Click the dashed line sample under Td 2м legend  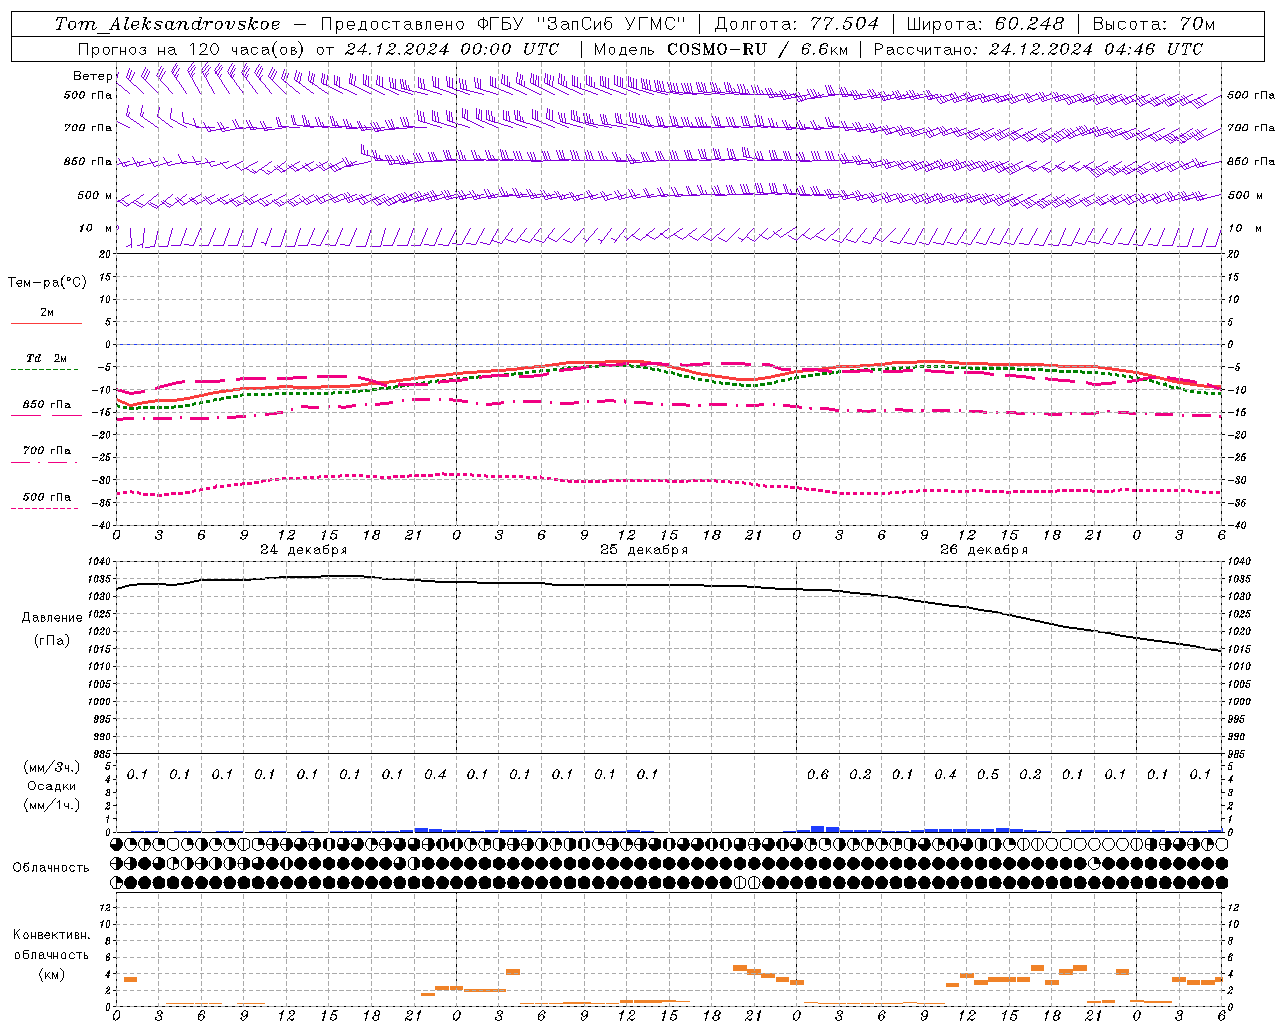(45, 369)
